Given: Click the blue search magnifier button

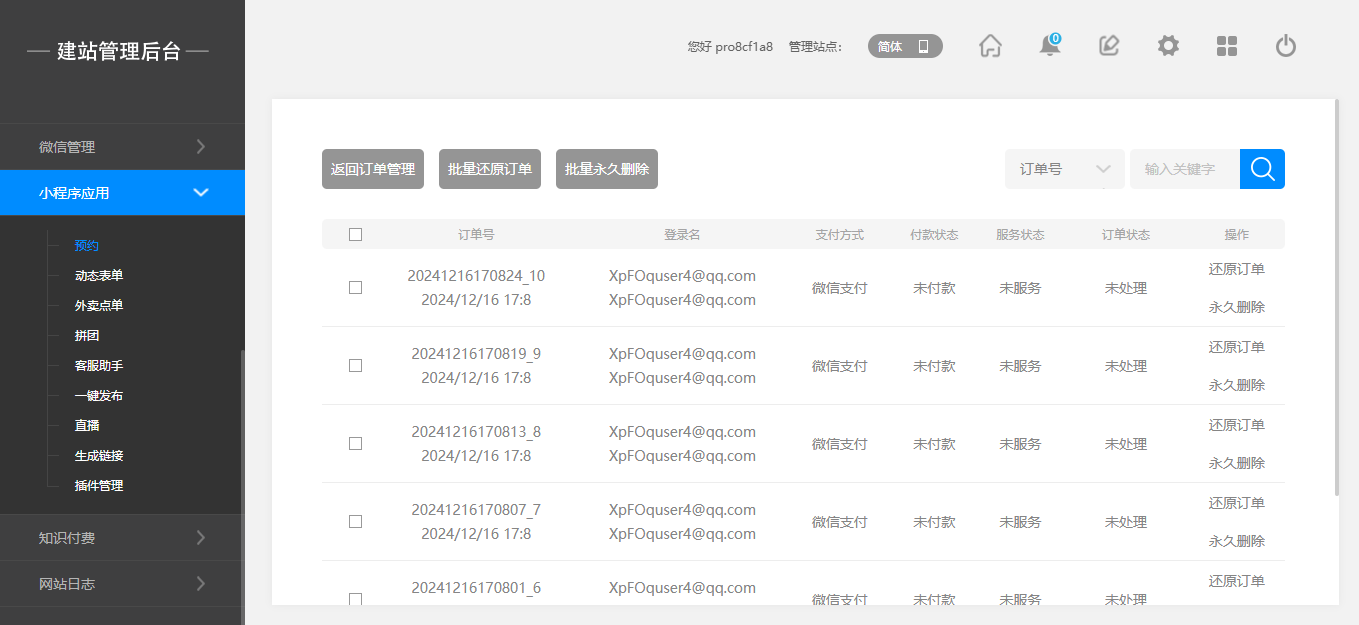Looking at the screenshot, I should 1262,169.
